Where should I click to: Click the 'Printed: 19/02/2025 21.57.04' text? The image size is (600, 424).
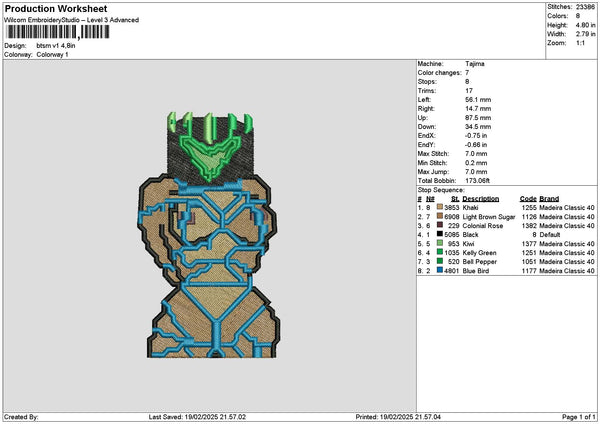pyautogui.click(x=398, y=417)
